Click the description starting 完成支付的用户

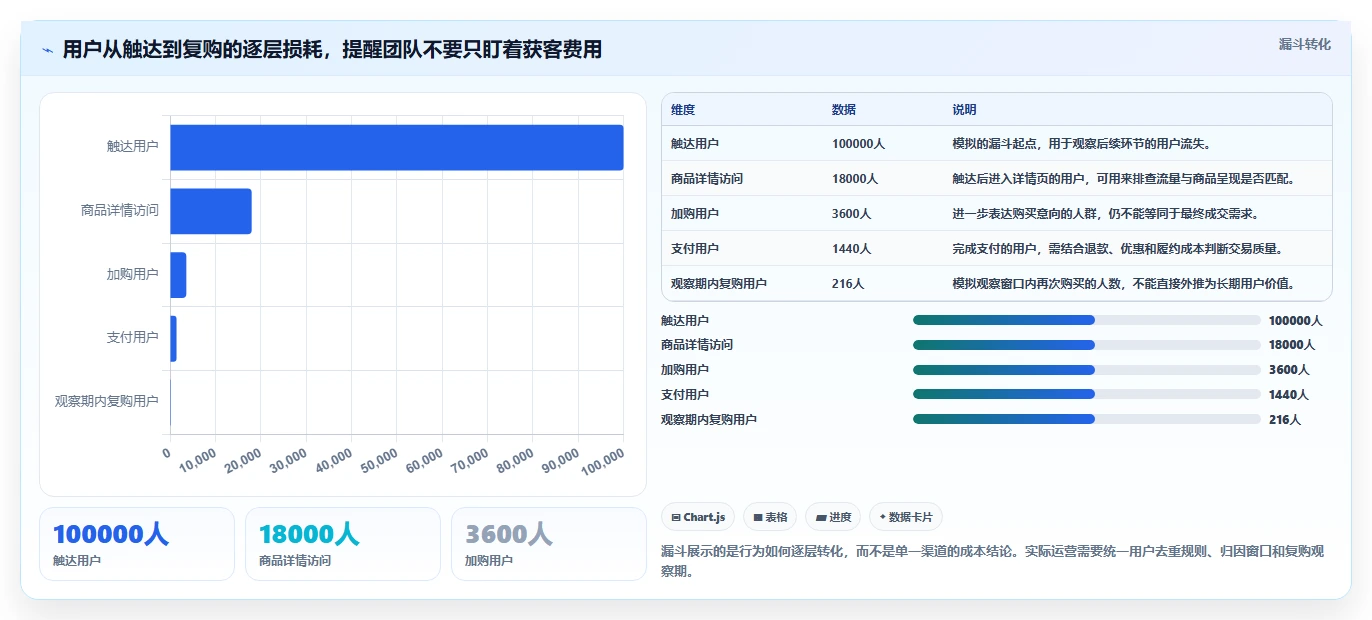click(x=1117, y=249)
